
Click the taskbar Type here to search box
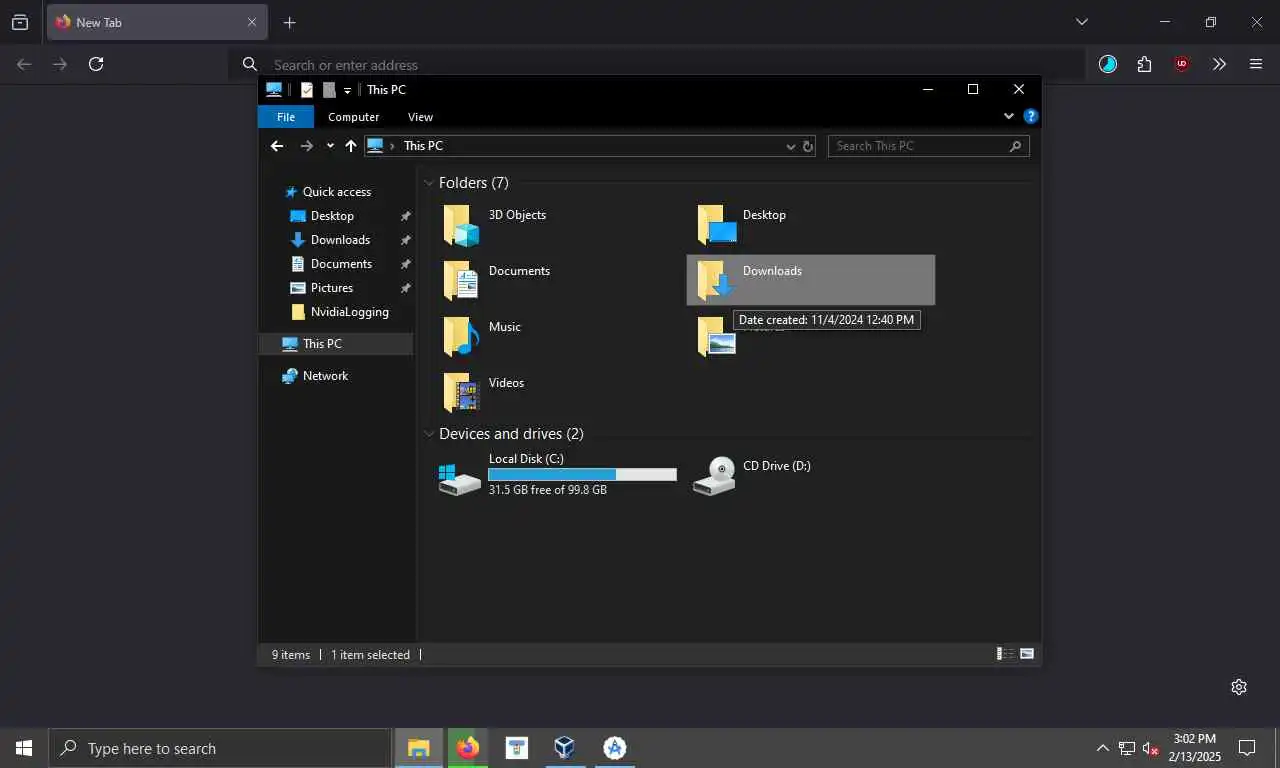point(220,748)
